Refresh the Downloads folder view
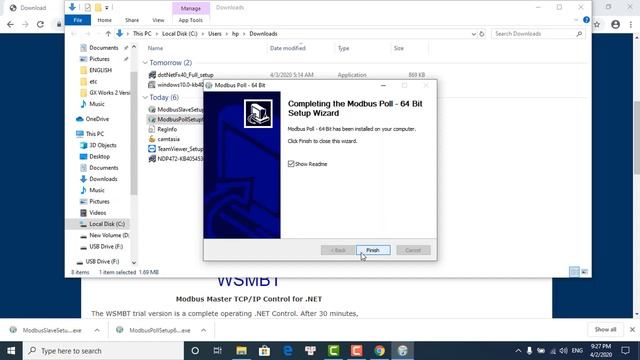Viewport: 640px width, 360px height. (x=482, y=34)
